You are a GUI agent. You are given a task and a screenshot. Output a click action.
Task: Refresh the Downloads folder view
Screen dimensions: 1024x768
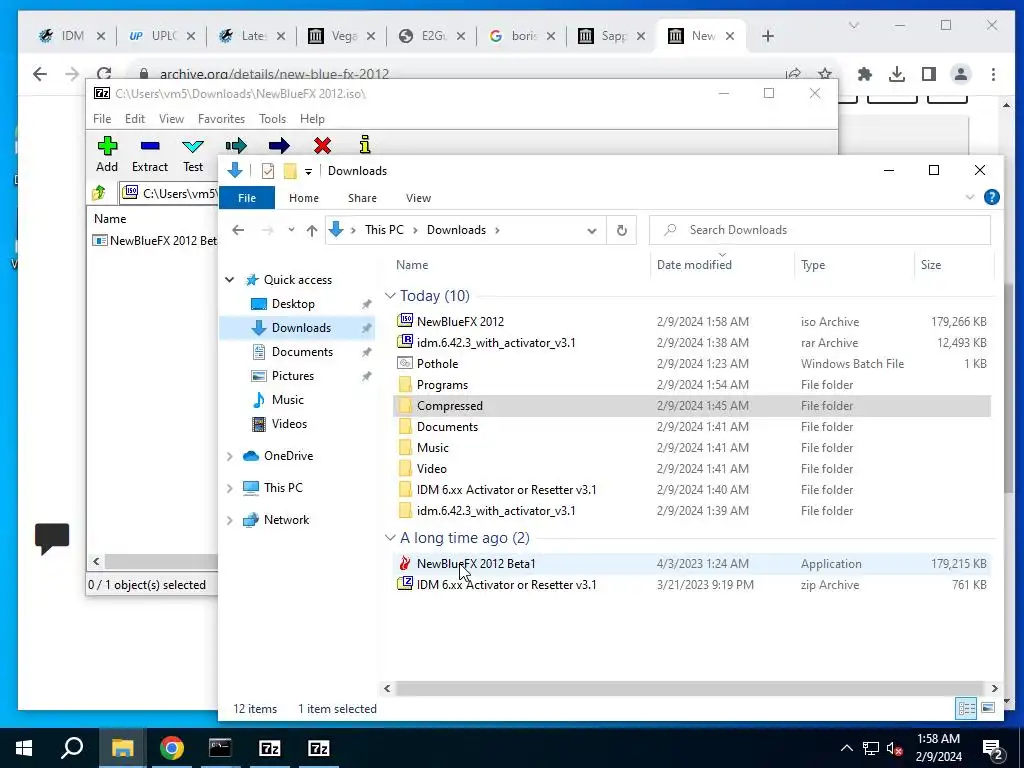pos(622,230)
